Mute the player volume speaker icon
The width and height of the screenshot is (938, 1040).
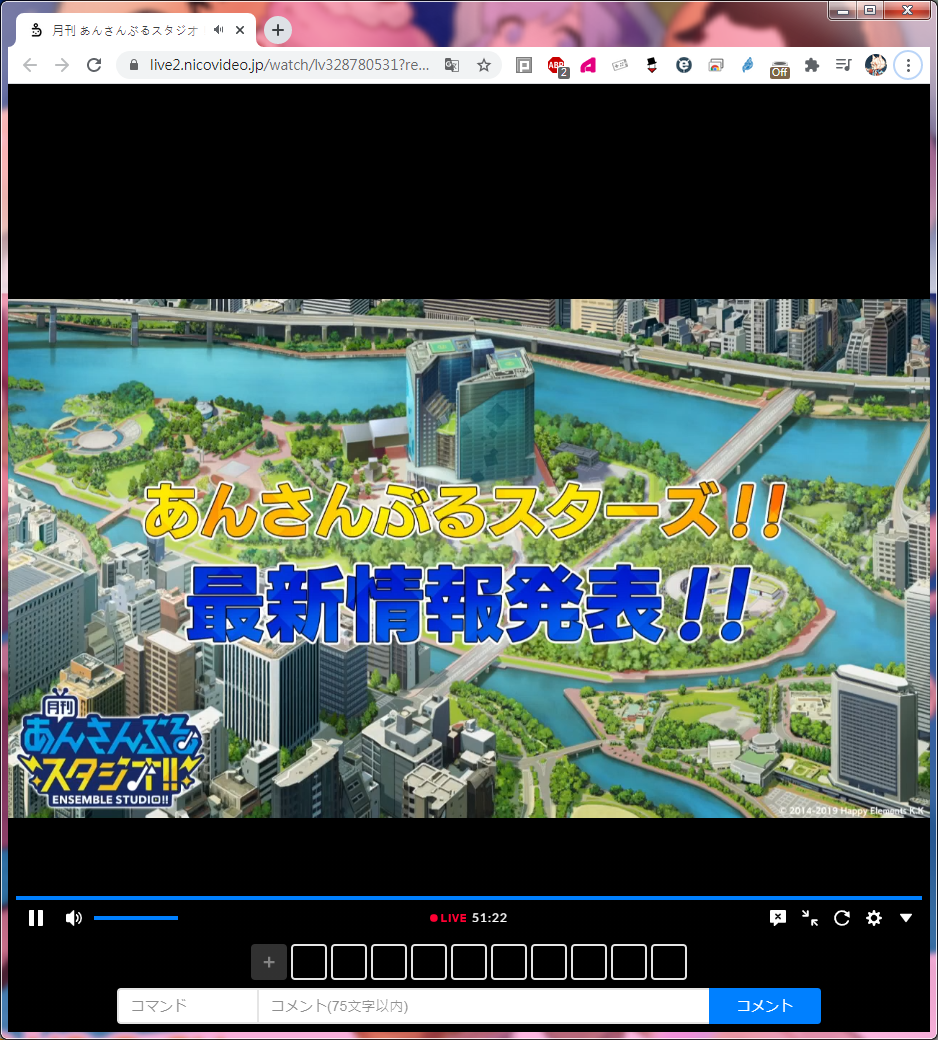73,918
